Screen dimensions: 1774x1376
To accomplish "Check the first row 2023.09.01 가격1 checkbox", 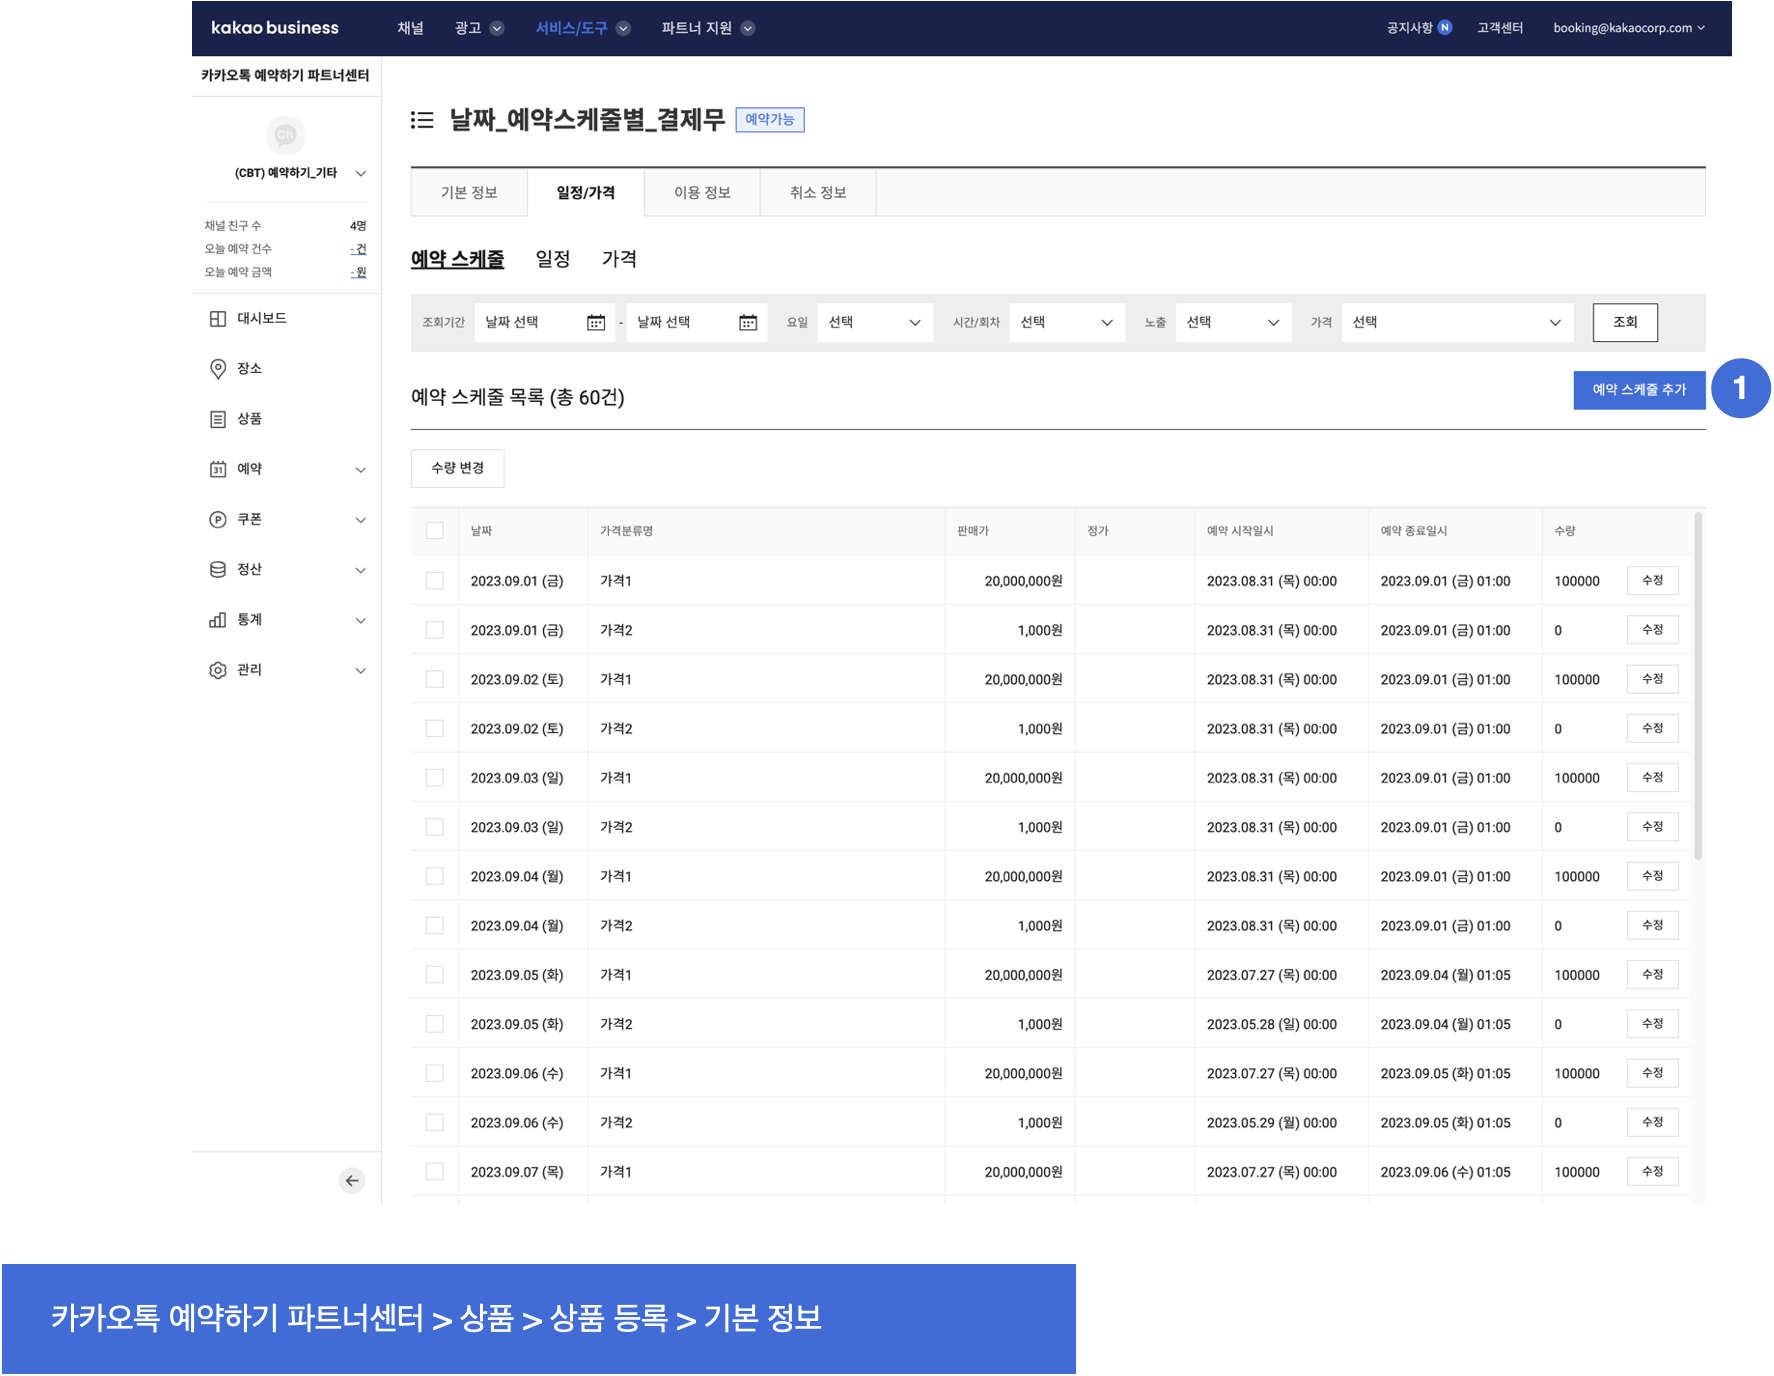I will point(435,581).
